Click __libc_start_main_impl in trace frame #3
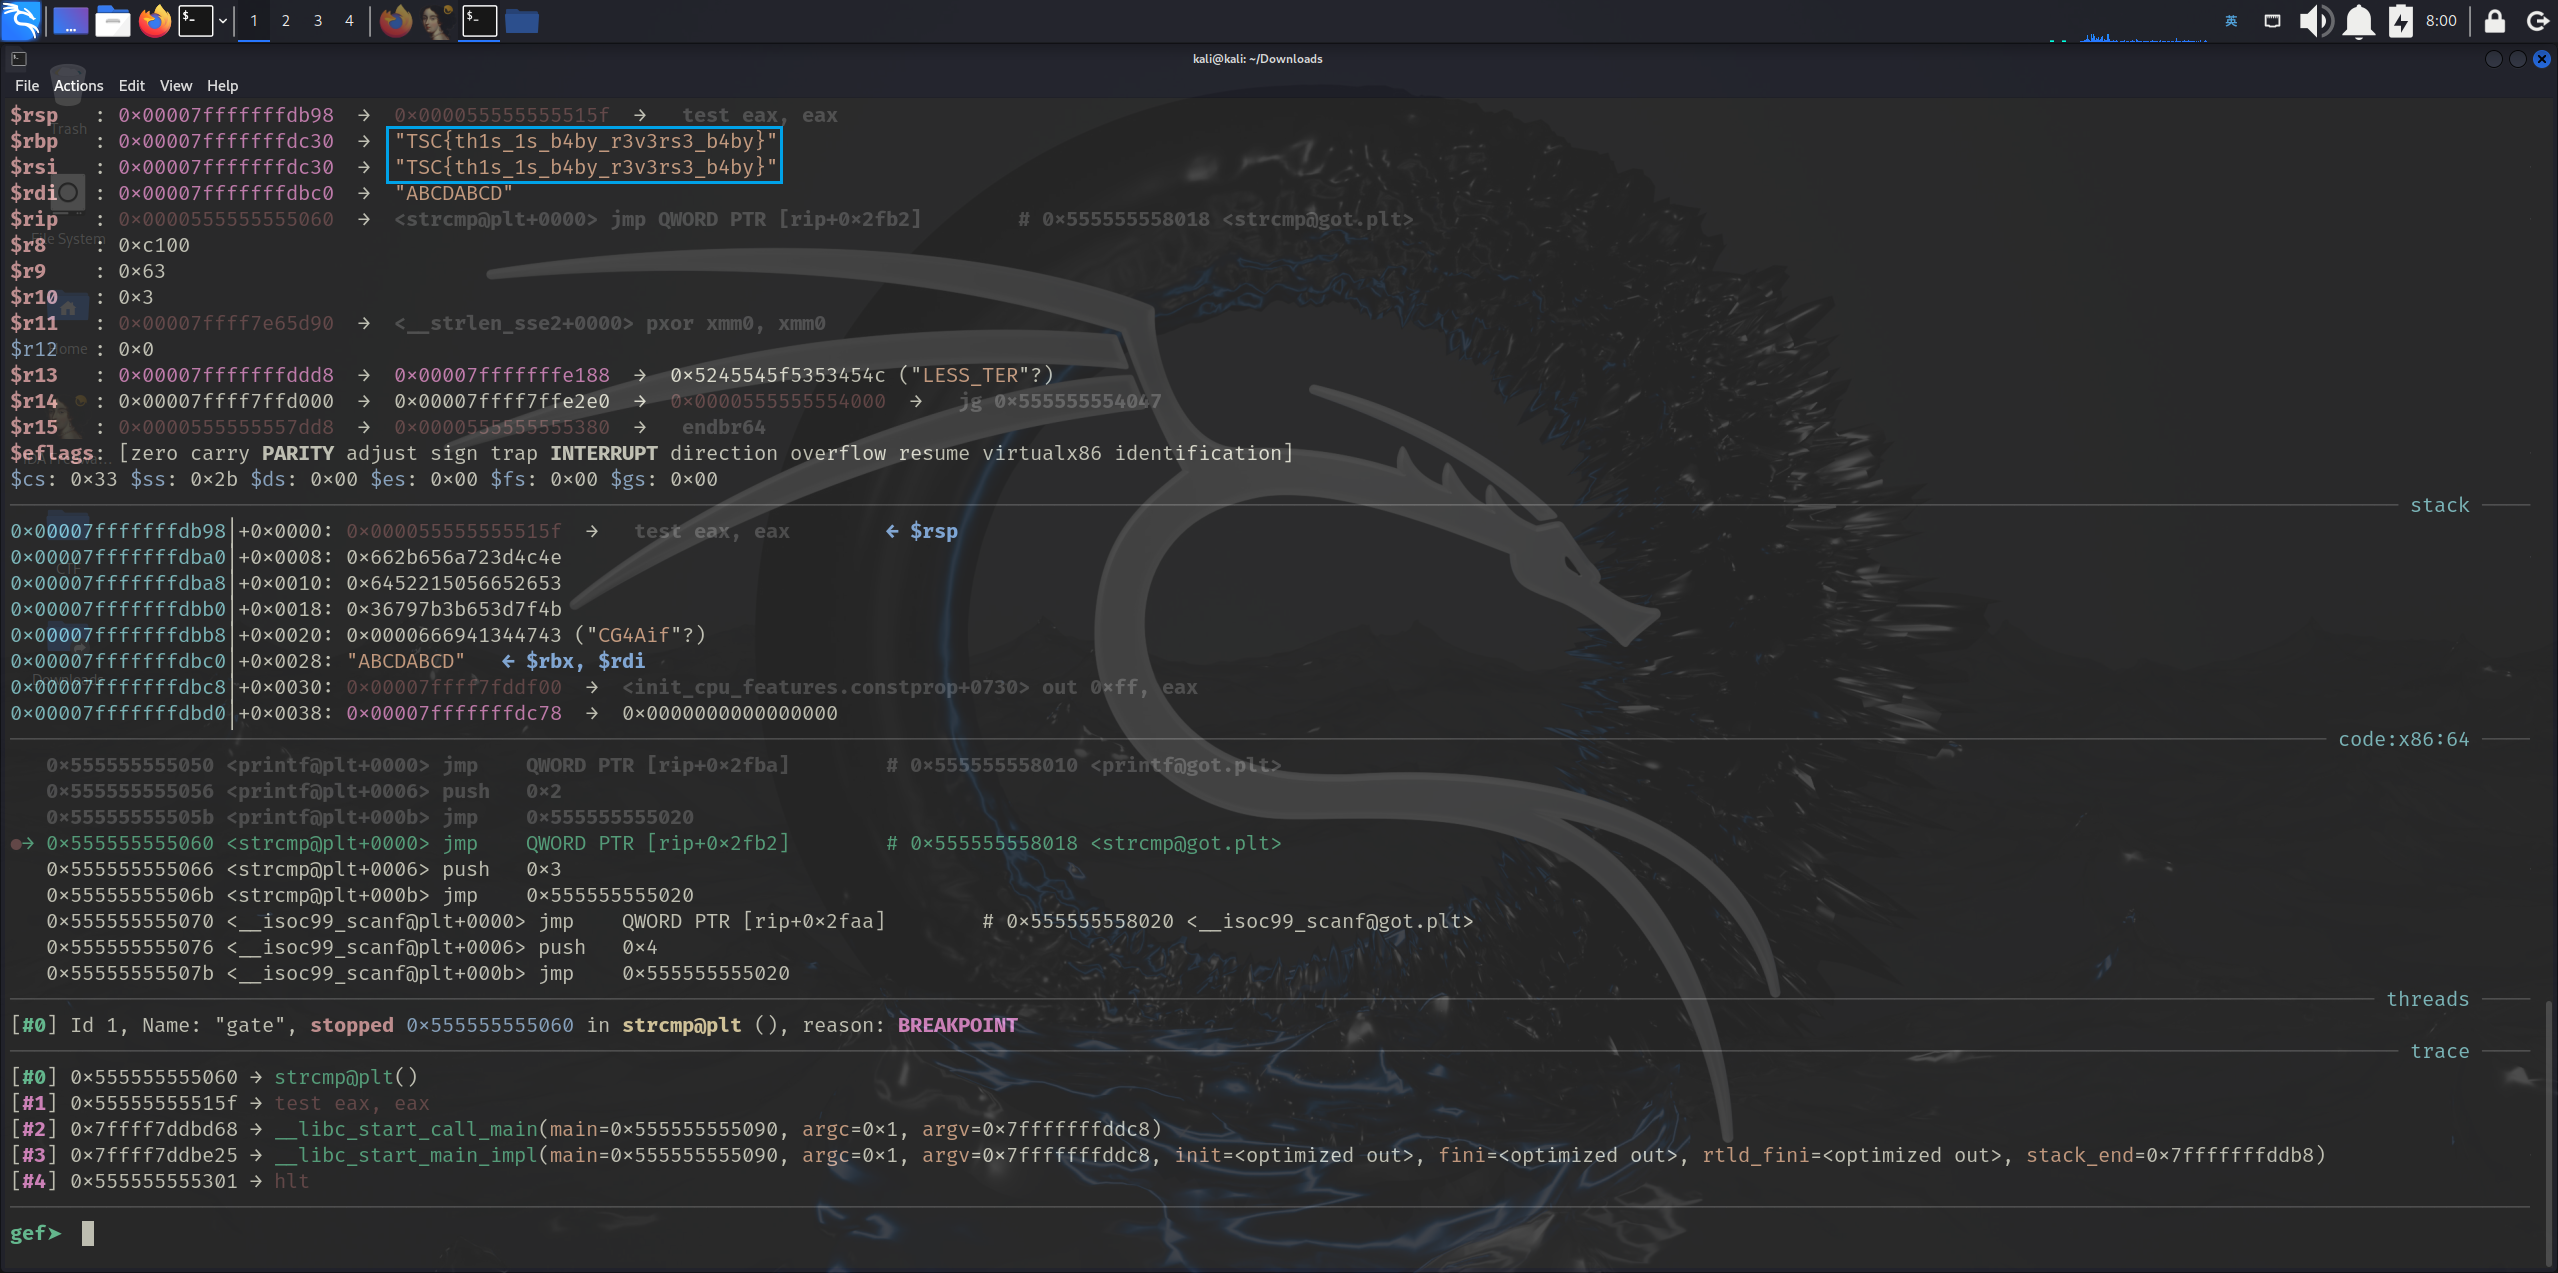Screen dimensions: 2558x1273 406,1155
